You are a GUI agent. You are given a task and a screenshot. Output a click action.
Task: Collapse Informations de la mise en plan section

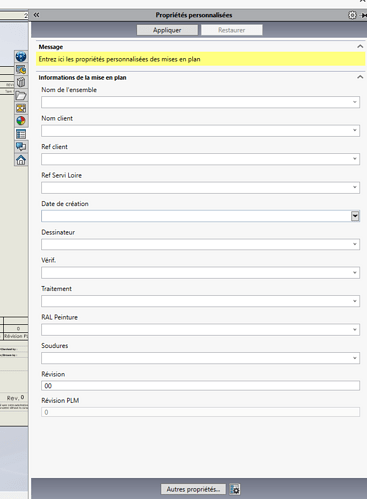360,77
